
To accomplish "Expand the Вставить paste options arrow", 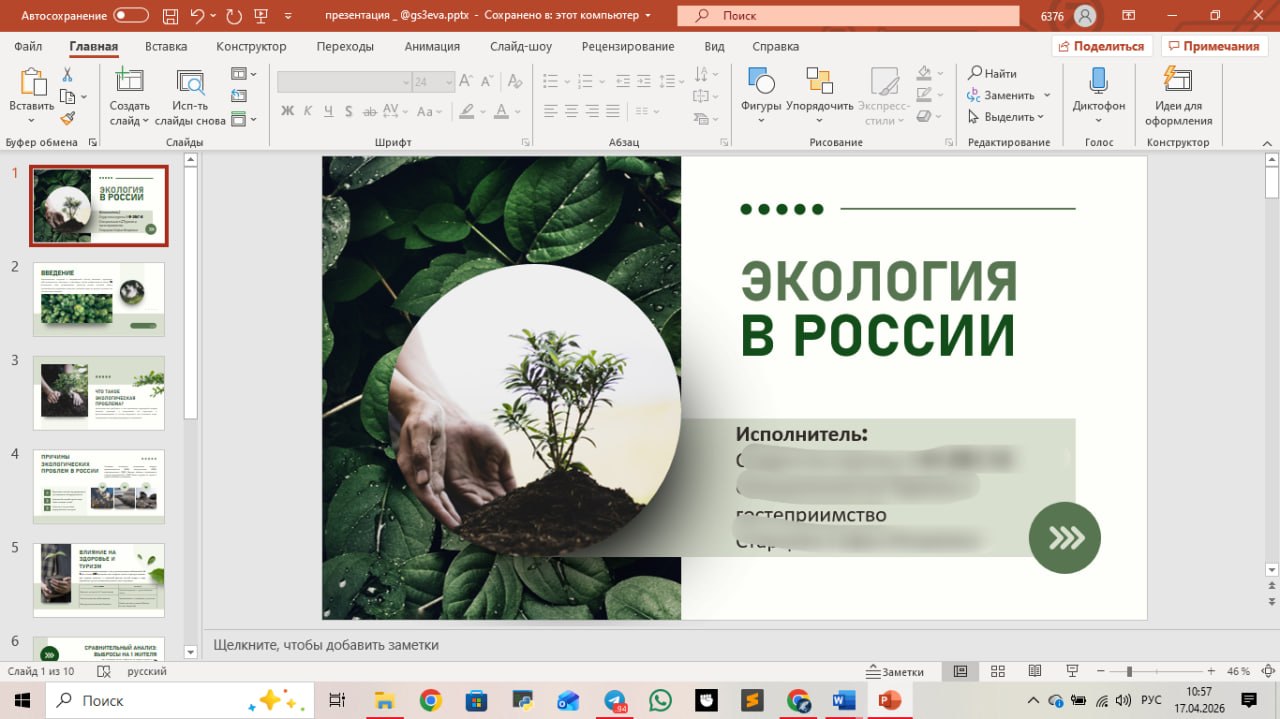I will 32,120.
